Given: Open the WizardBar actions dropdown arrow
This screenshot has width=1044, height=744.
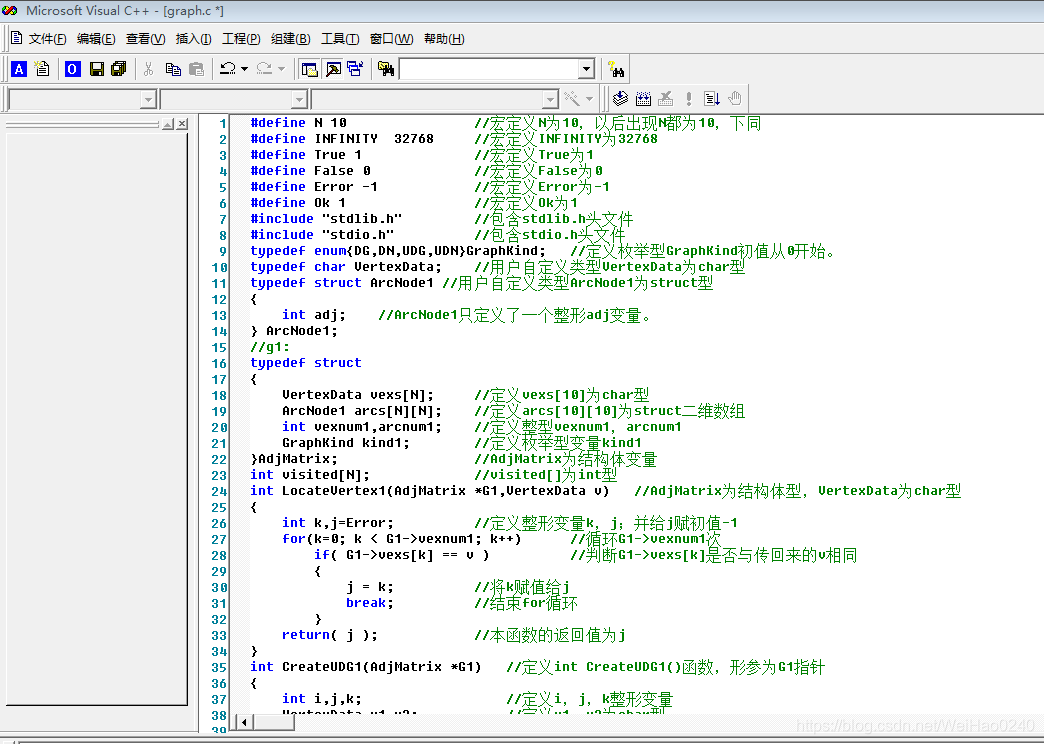Looking at the screenshot, I should (589, 99).
